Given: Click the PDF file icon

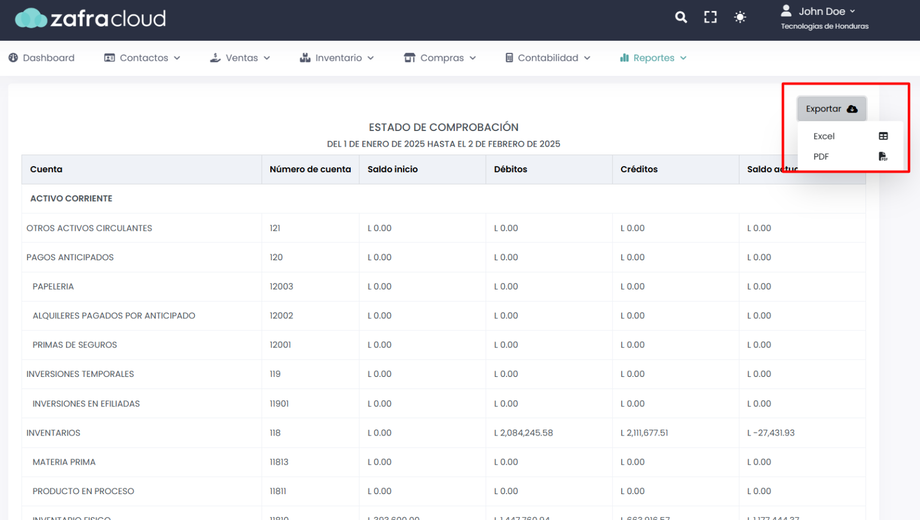Looking at the screenshot, I should 883,157.
